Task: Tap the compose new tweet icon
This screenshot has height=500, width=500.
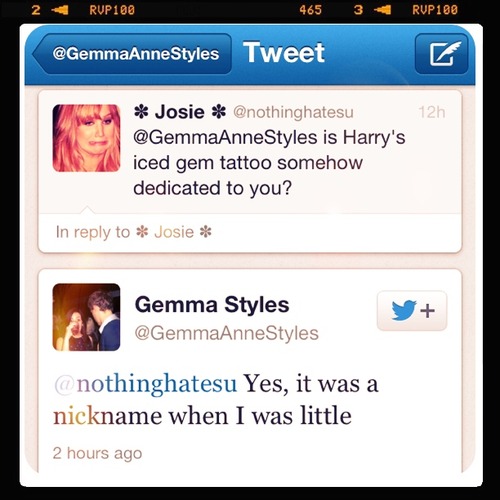Action: 441,54
